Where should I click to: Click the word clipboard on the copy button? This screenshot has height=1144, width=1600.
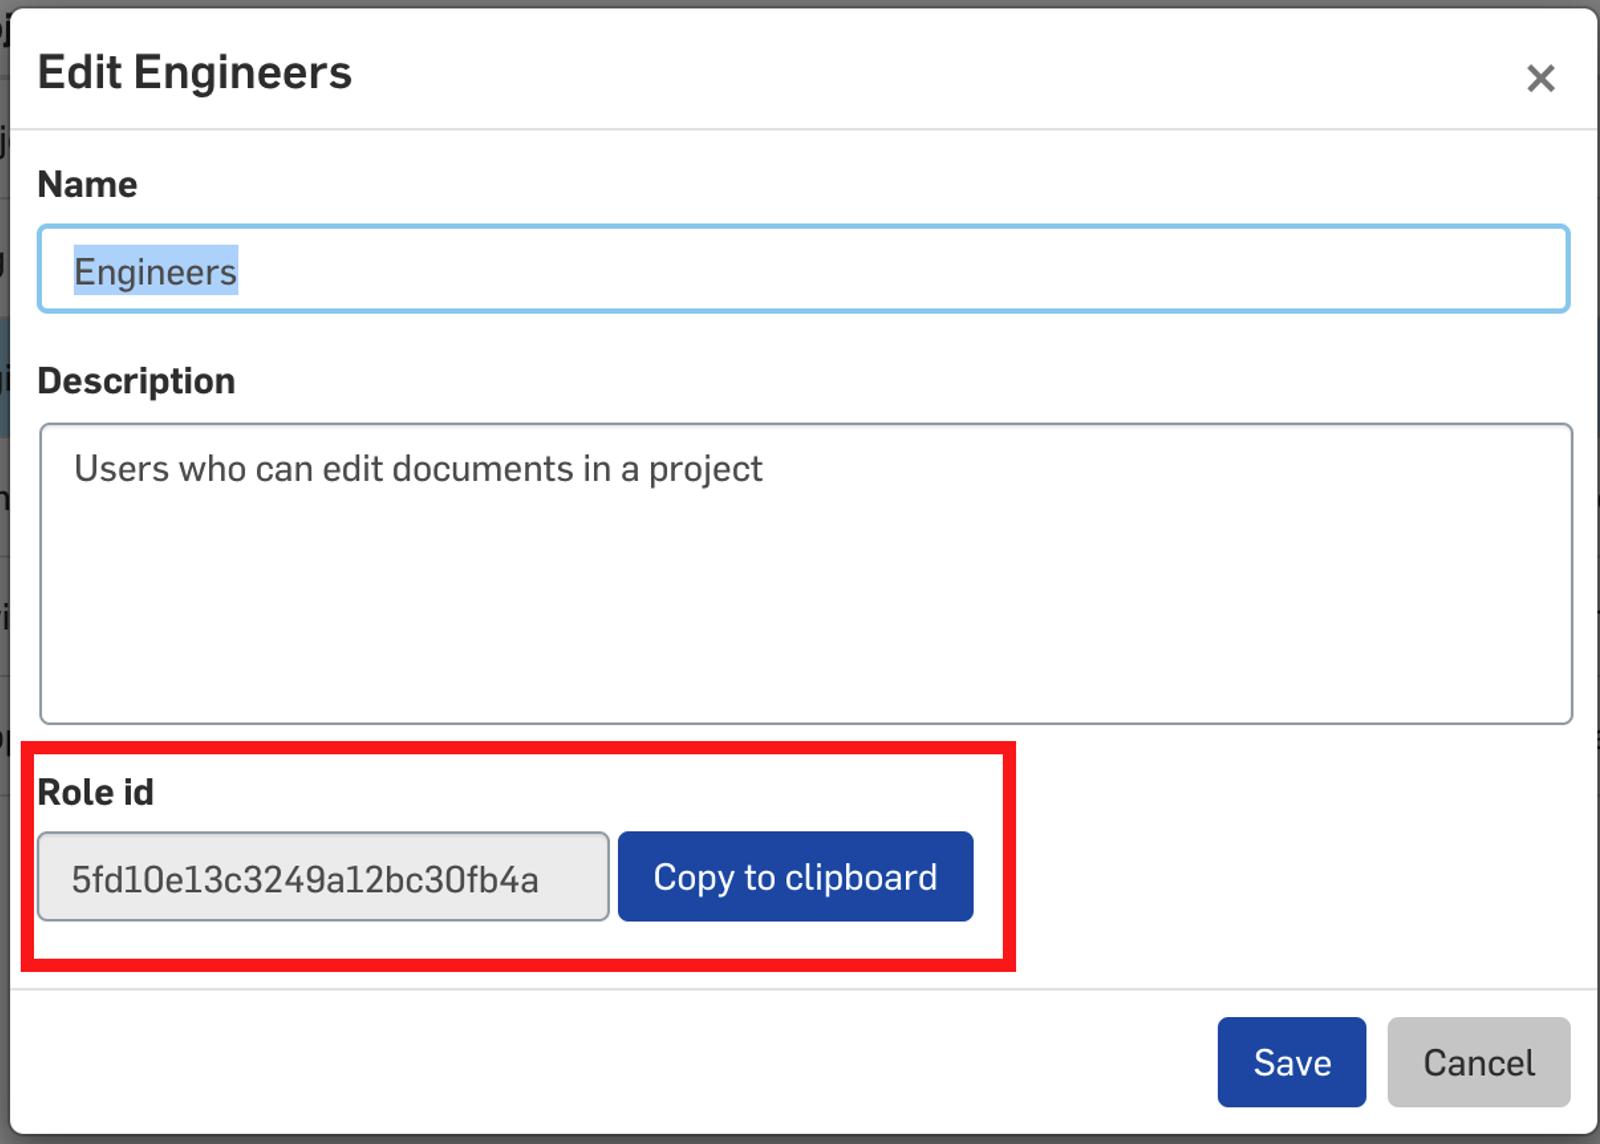click(x=861, y=877)
